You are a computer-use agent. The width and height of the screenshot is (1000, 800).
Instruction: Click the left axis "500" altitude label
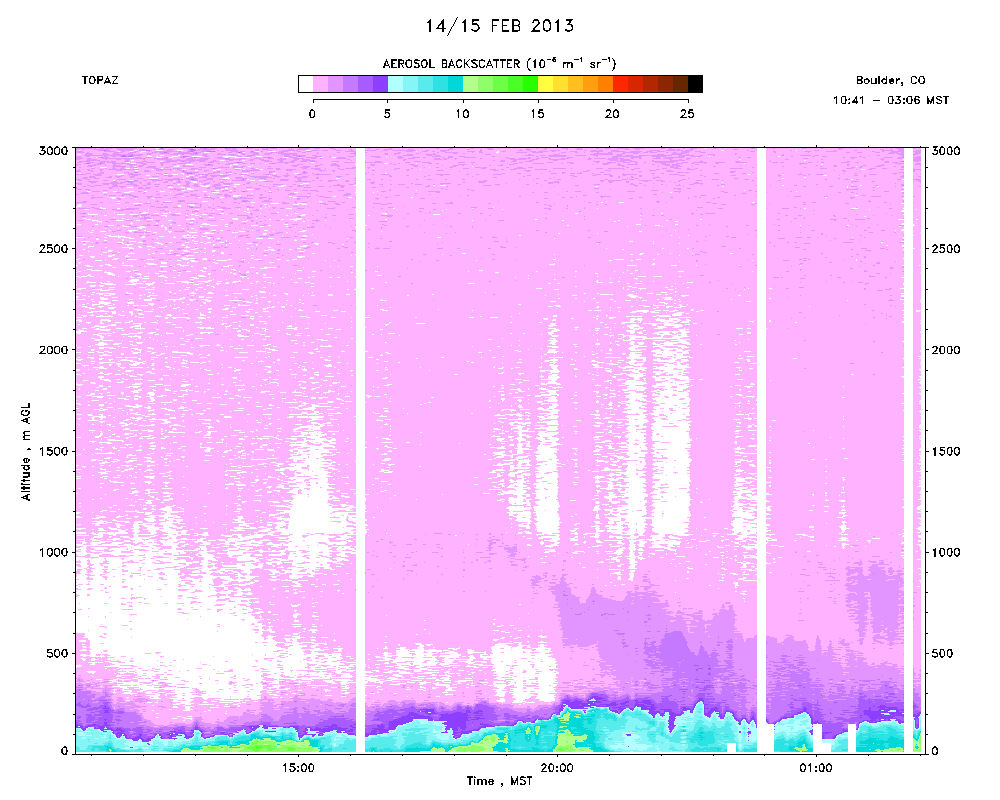57,653
